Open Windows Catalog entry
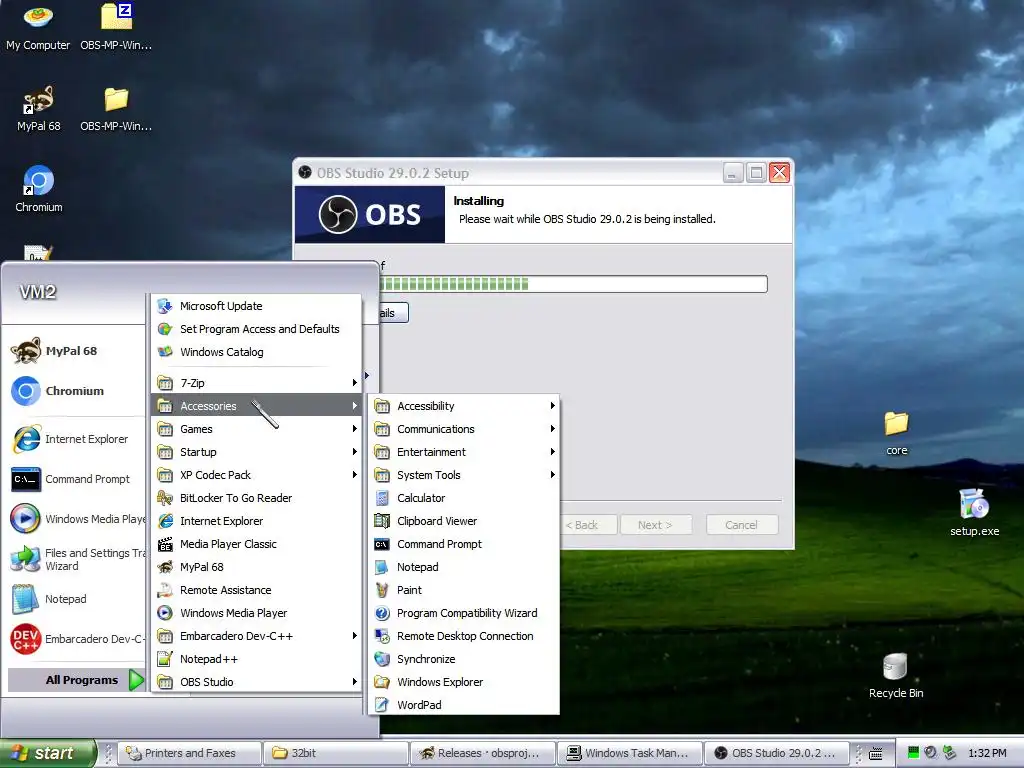 coord(257,352)
